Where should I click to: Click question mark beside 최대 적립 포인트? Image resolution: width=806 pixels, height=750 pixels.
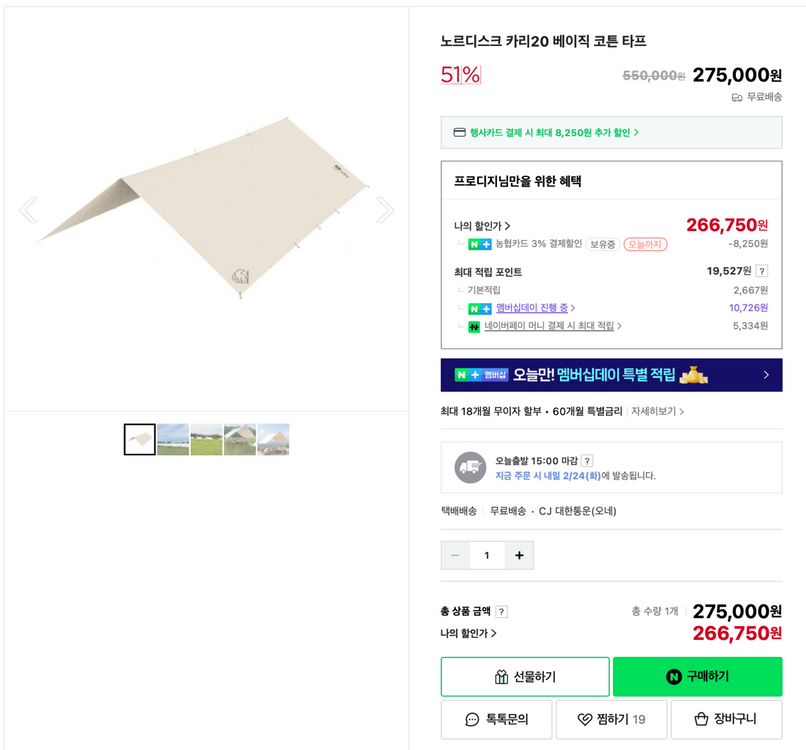click(762, 270)
